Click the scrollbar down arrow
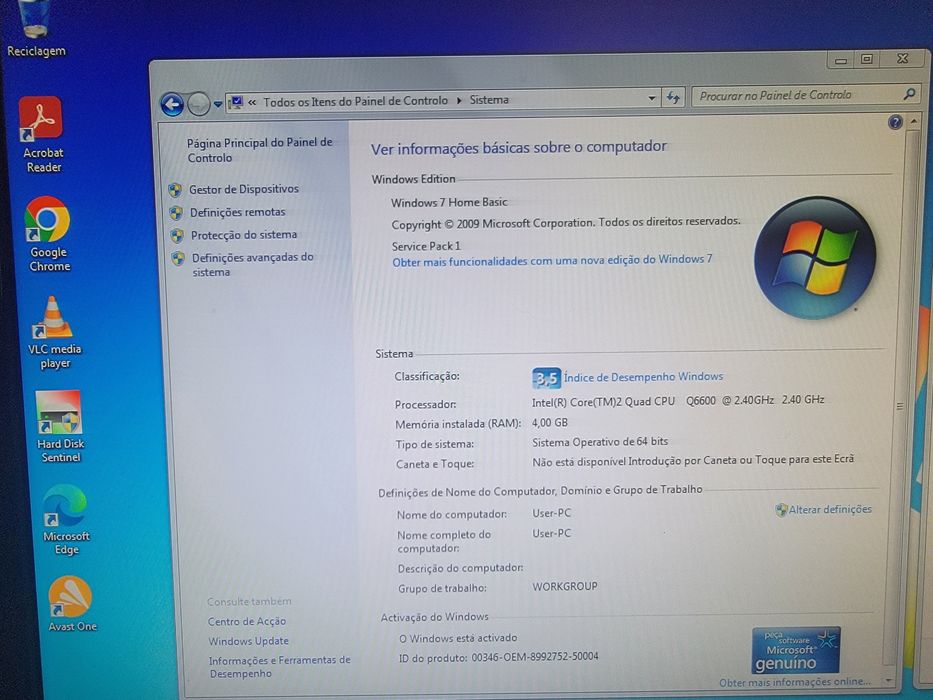The image size is (933, 700). [x=888, y=680]
